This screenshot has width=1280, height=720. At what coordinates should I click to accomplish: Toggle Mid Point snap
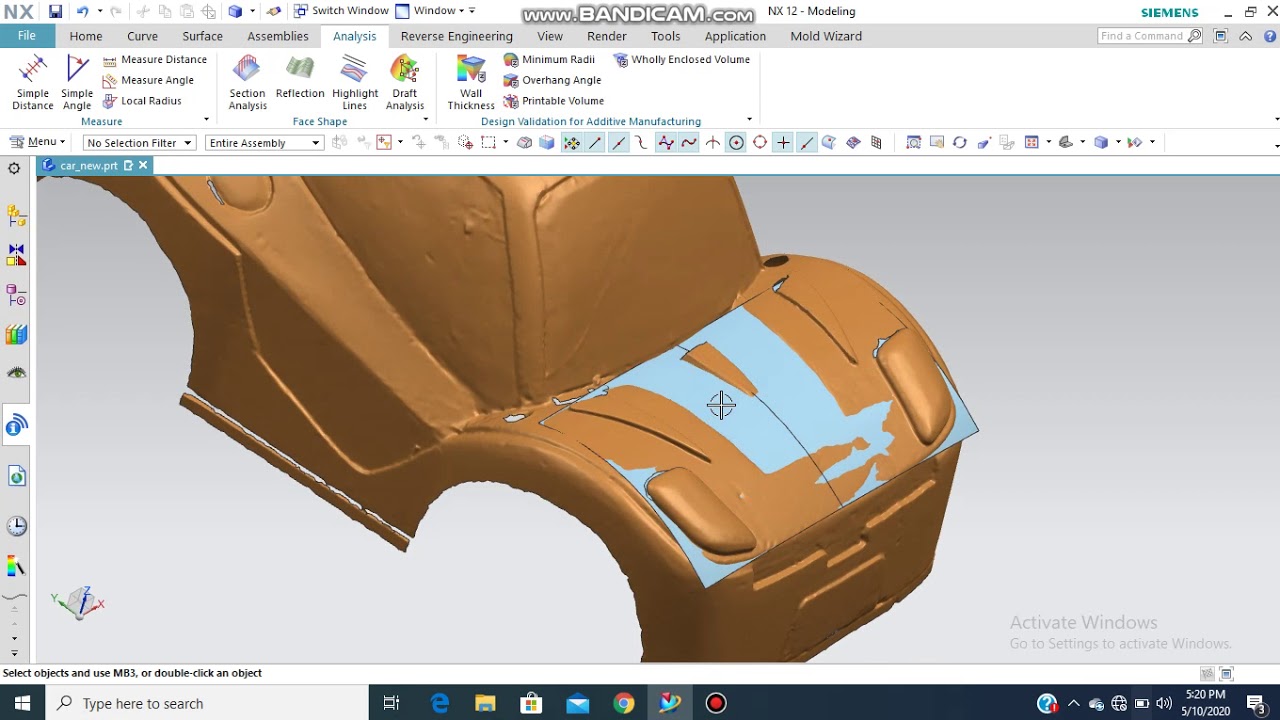tap(619, 142)
